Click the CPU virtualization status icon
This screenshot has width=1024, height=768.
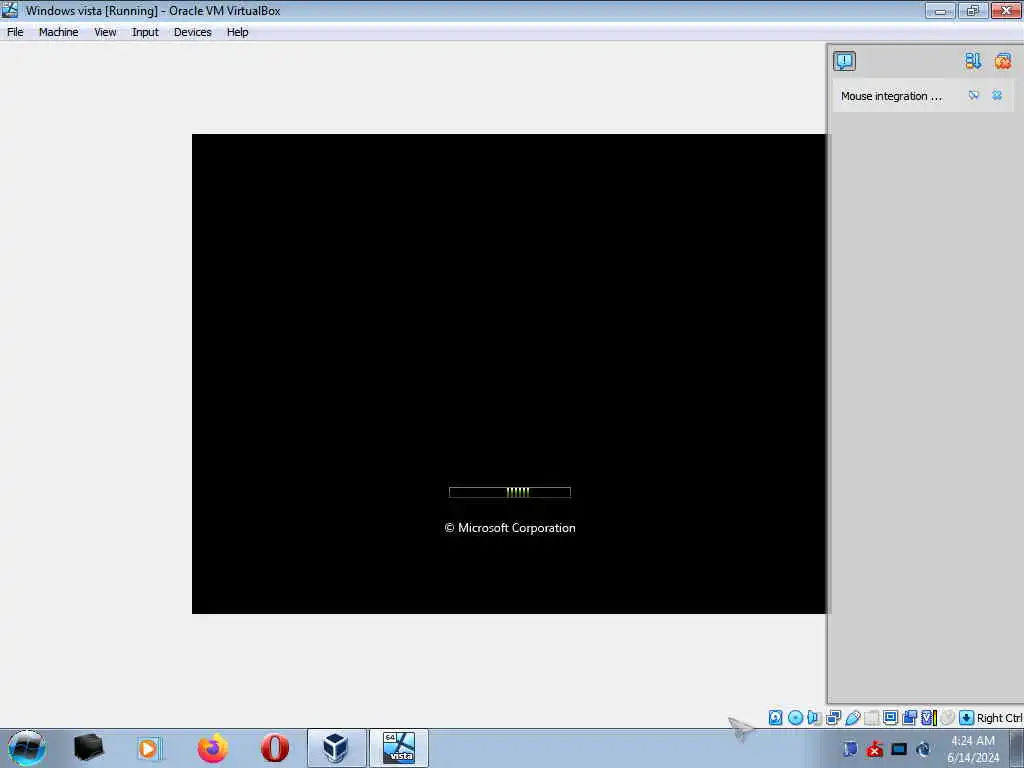928,718
